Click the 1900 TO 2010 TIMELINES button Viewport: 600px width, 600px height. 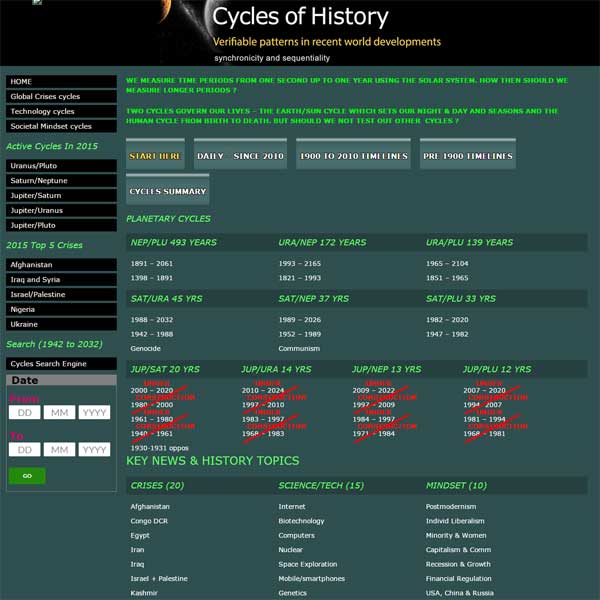353,154
